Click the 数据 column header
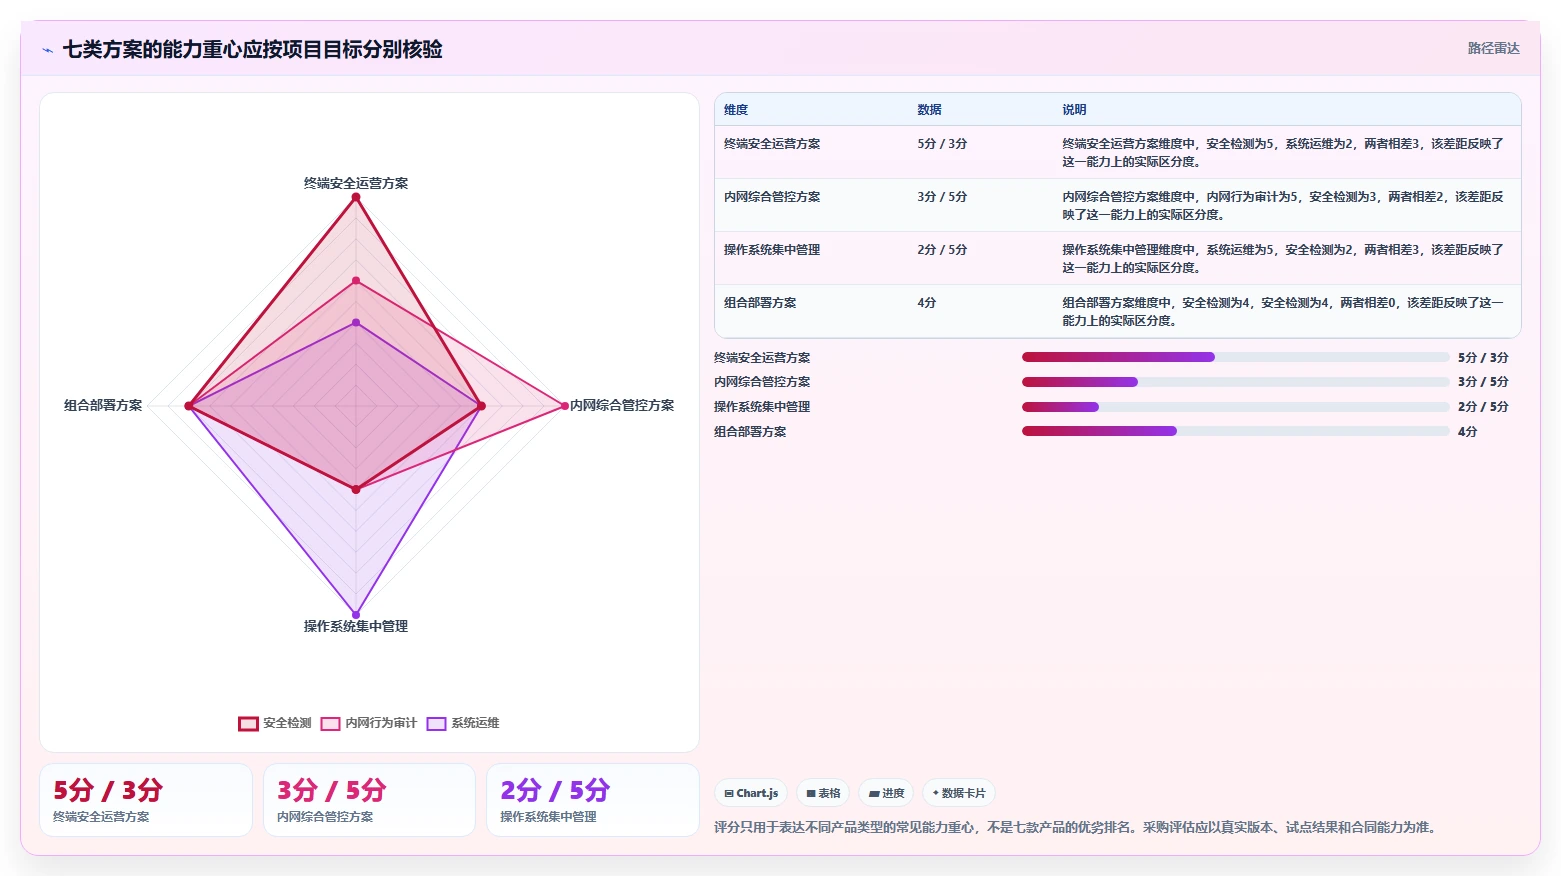The width and height of the screenshot is (1561, 876). coord(929,110)
